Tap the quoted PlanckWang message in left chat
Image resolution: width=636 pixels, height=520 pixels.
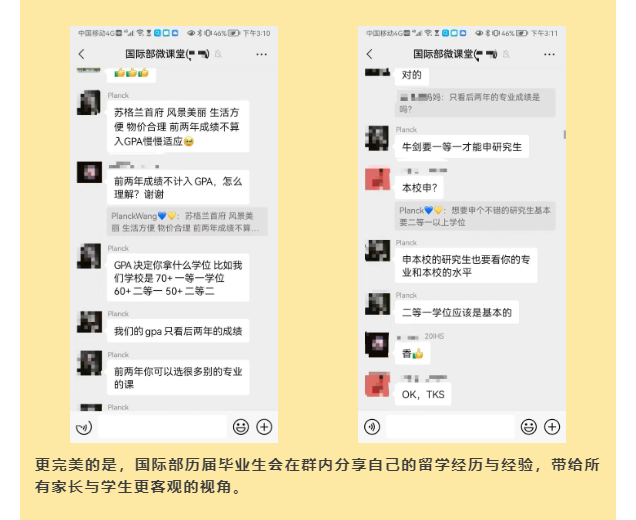tap(187, 222)
